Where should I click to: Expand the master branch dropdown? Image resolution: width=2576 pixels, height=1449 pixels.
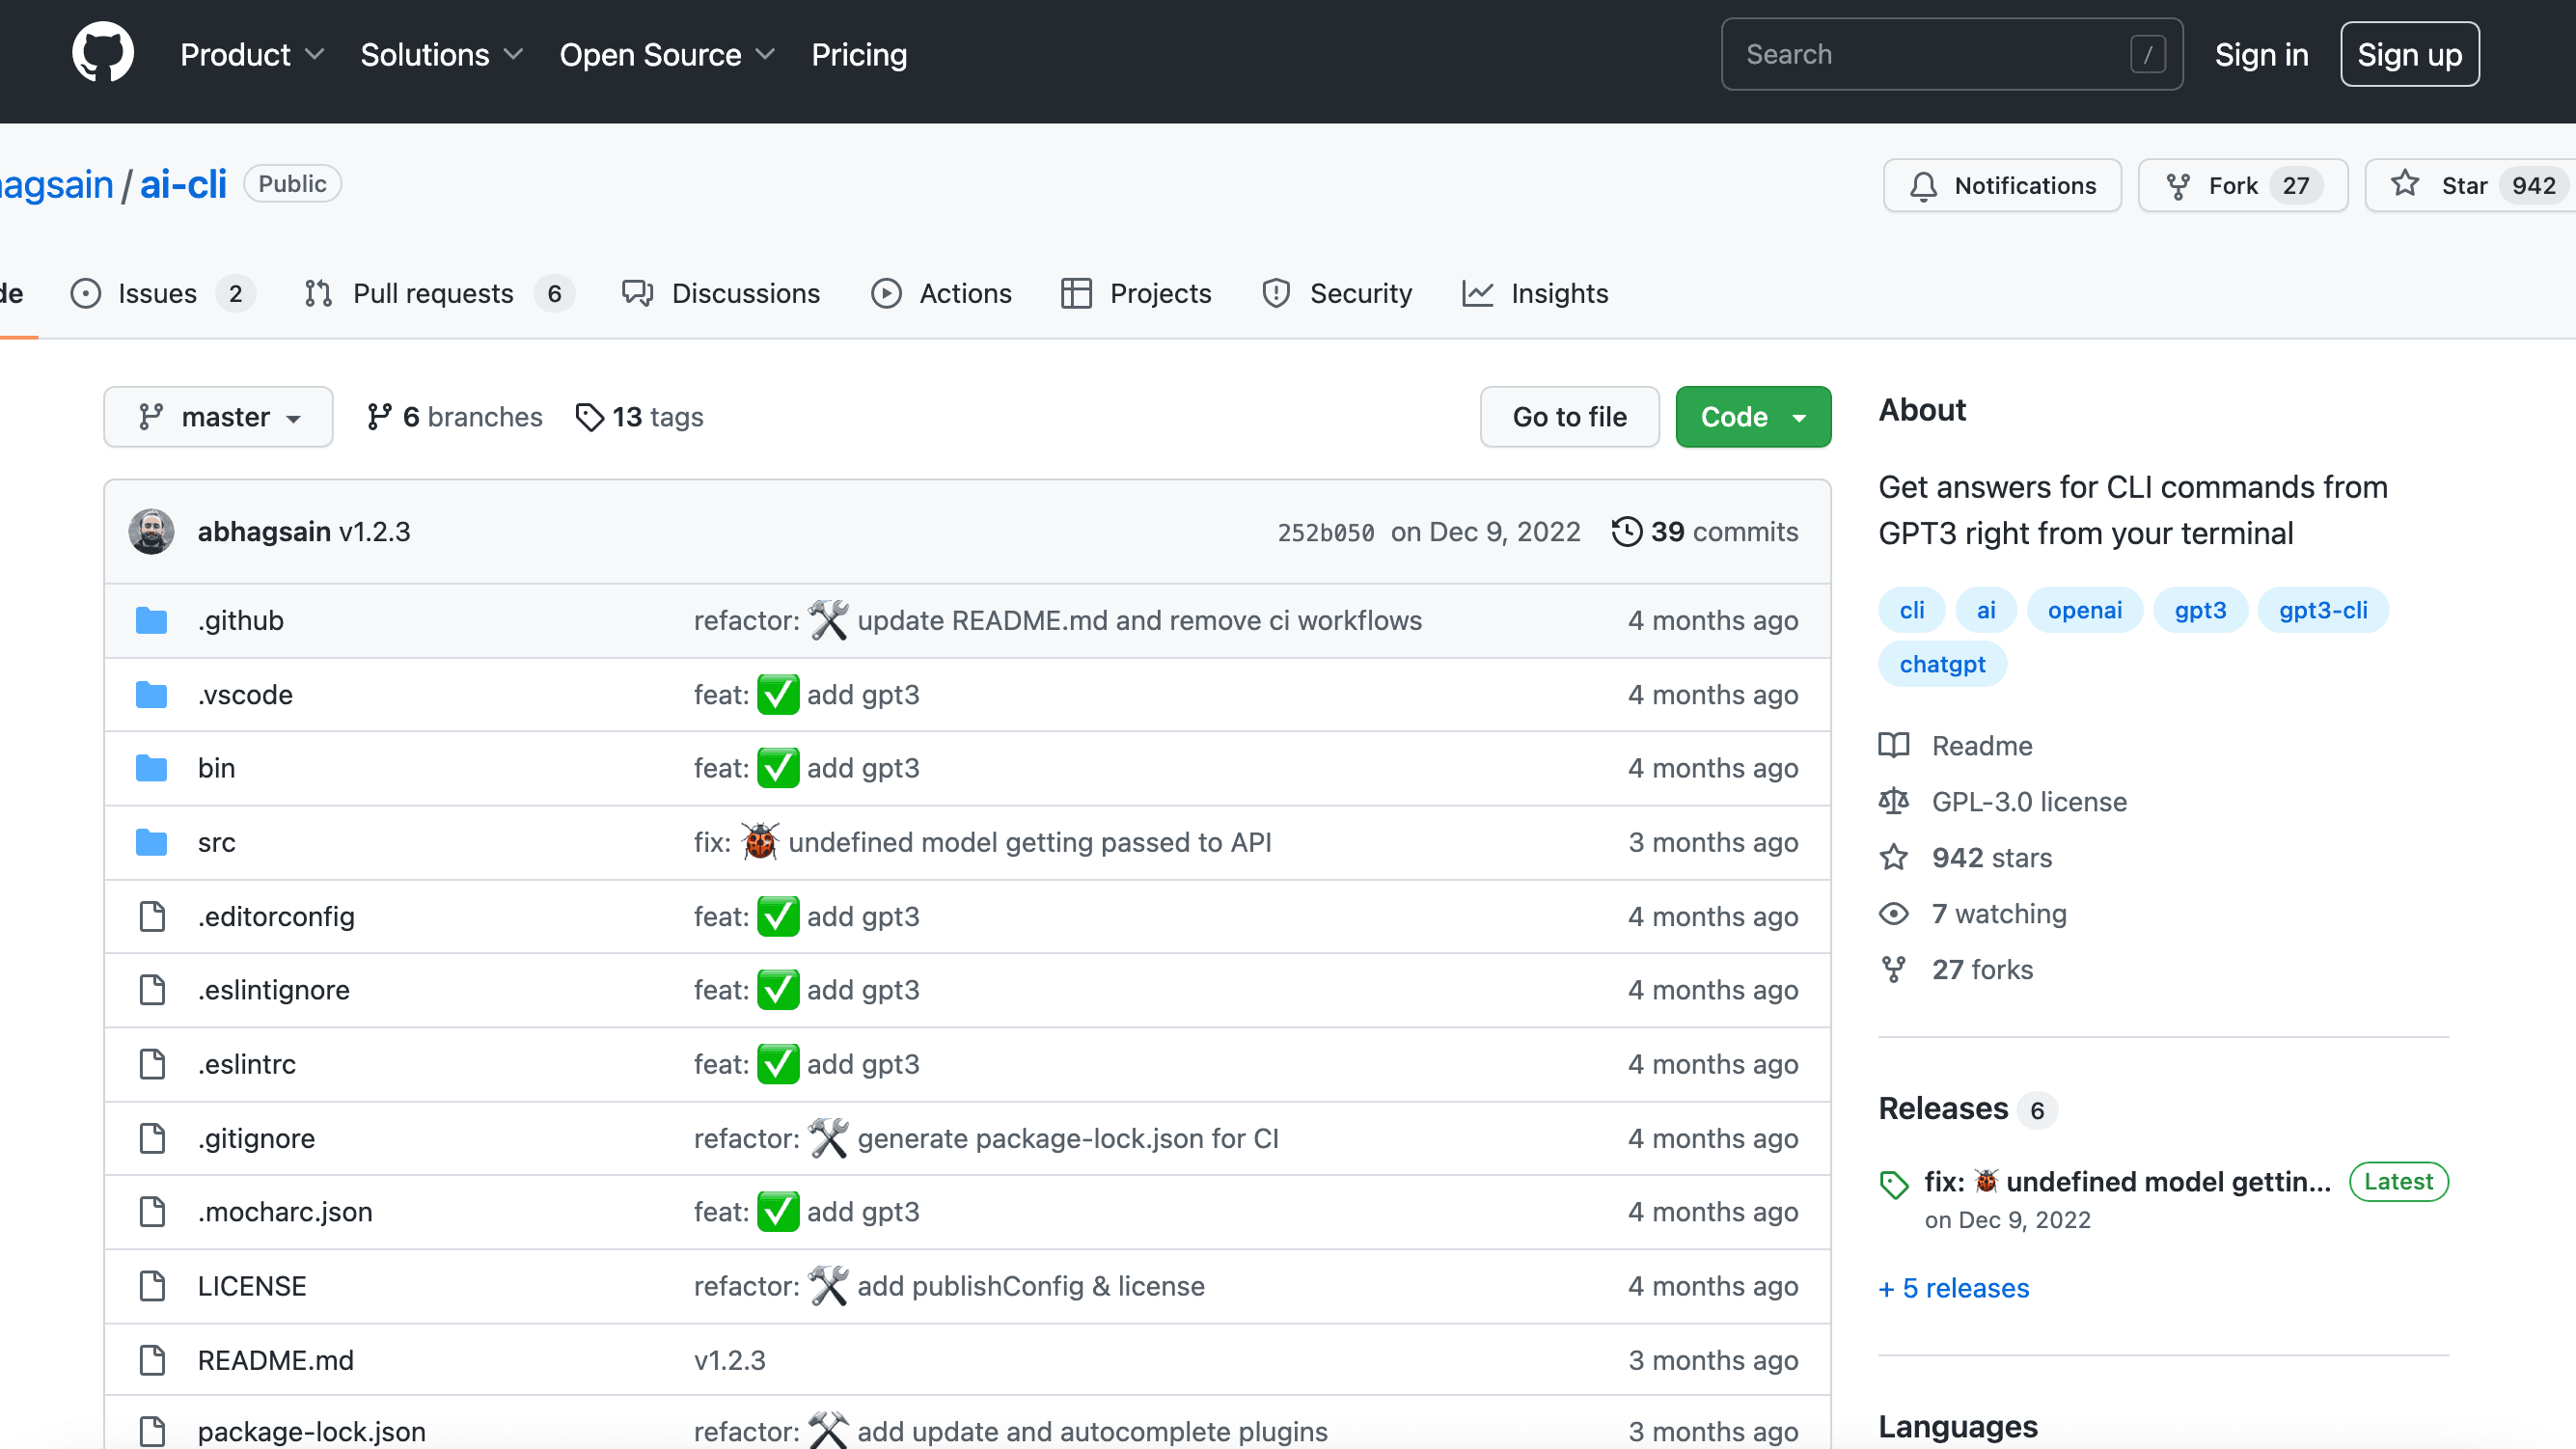click(x=218, y=417)
